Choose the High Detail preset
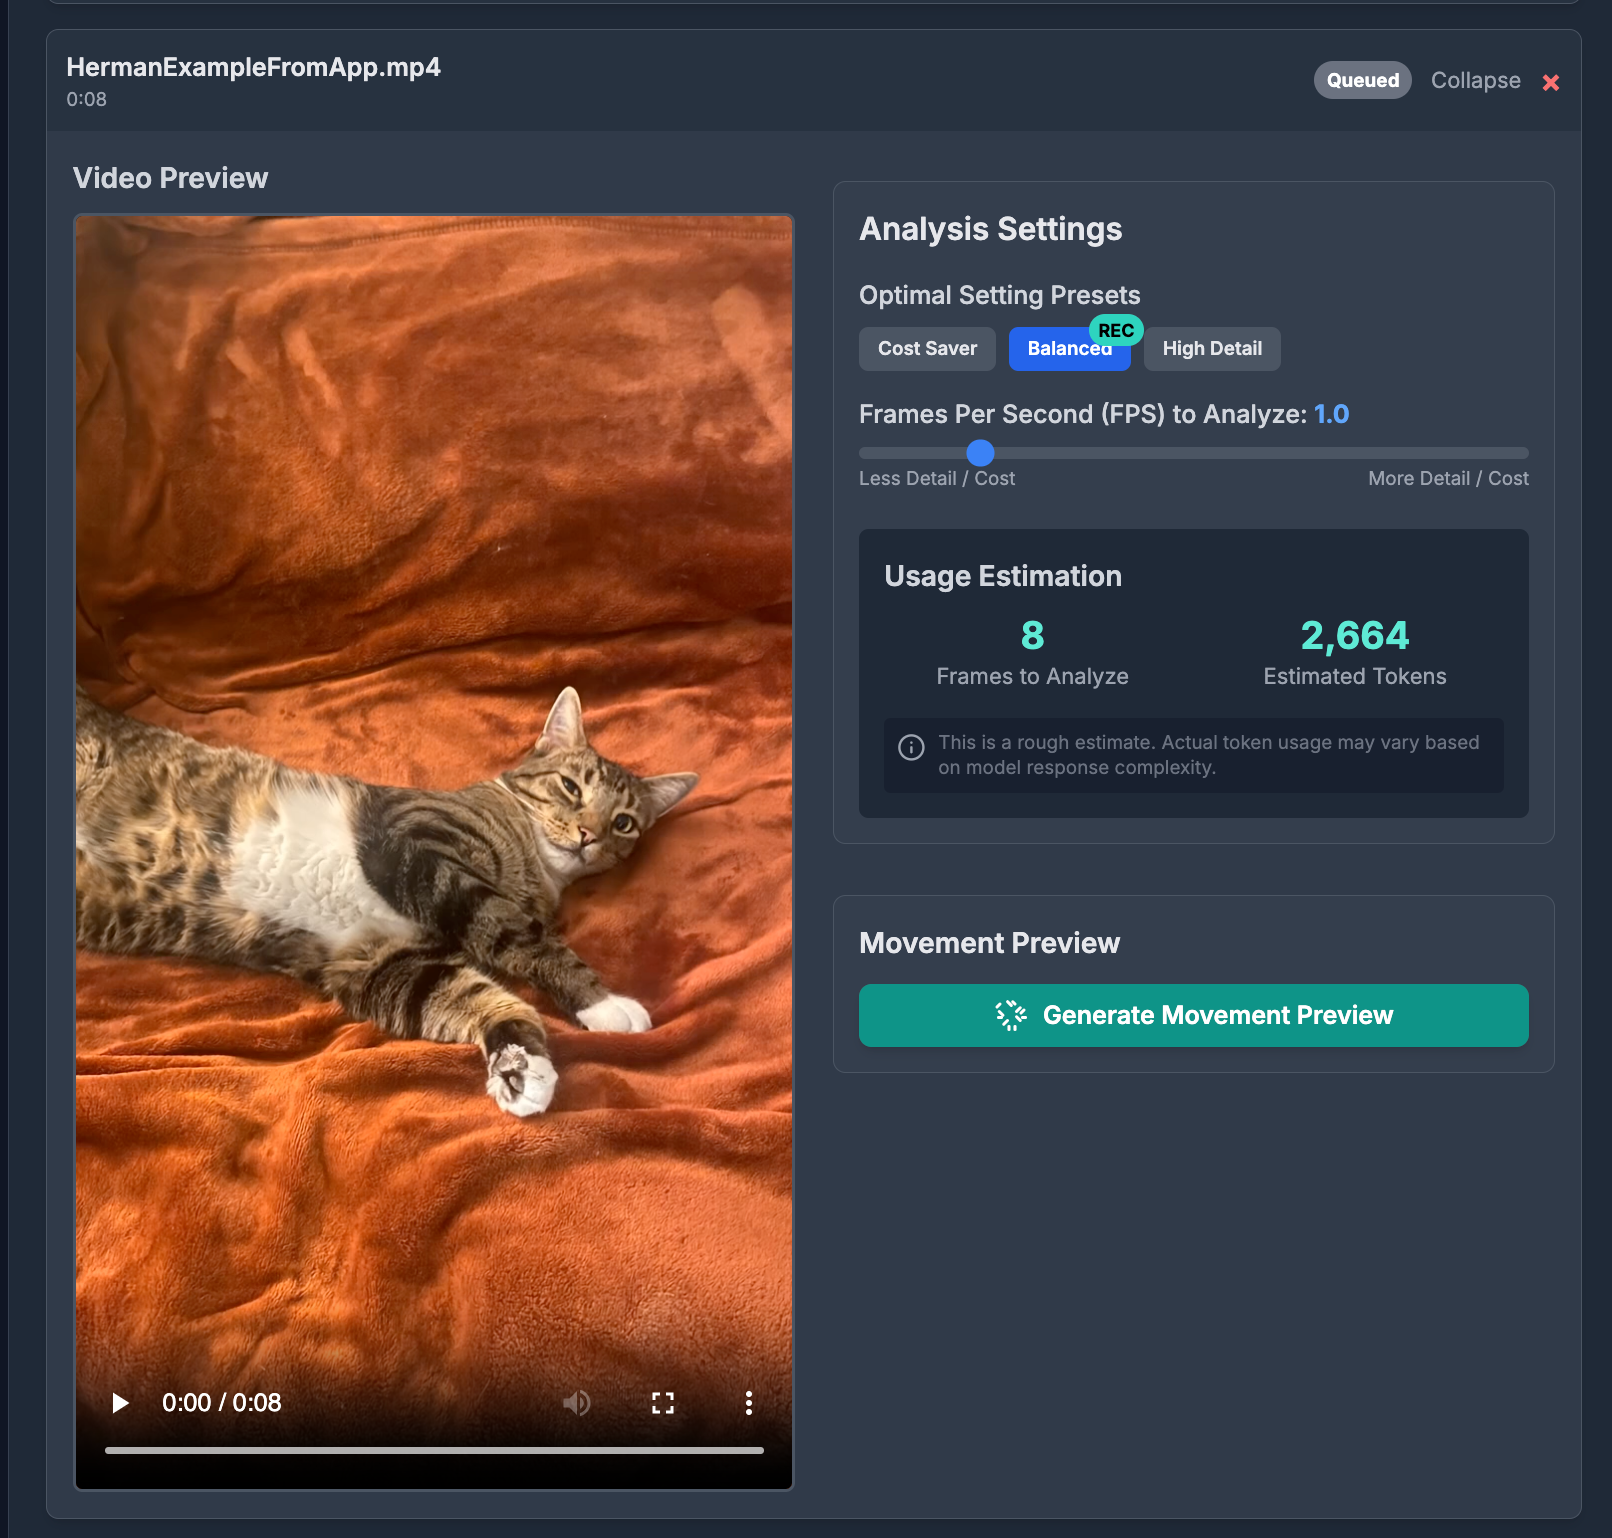This screenshot has width=1612, height=1538. click(x=1212, y=349)
